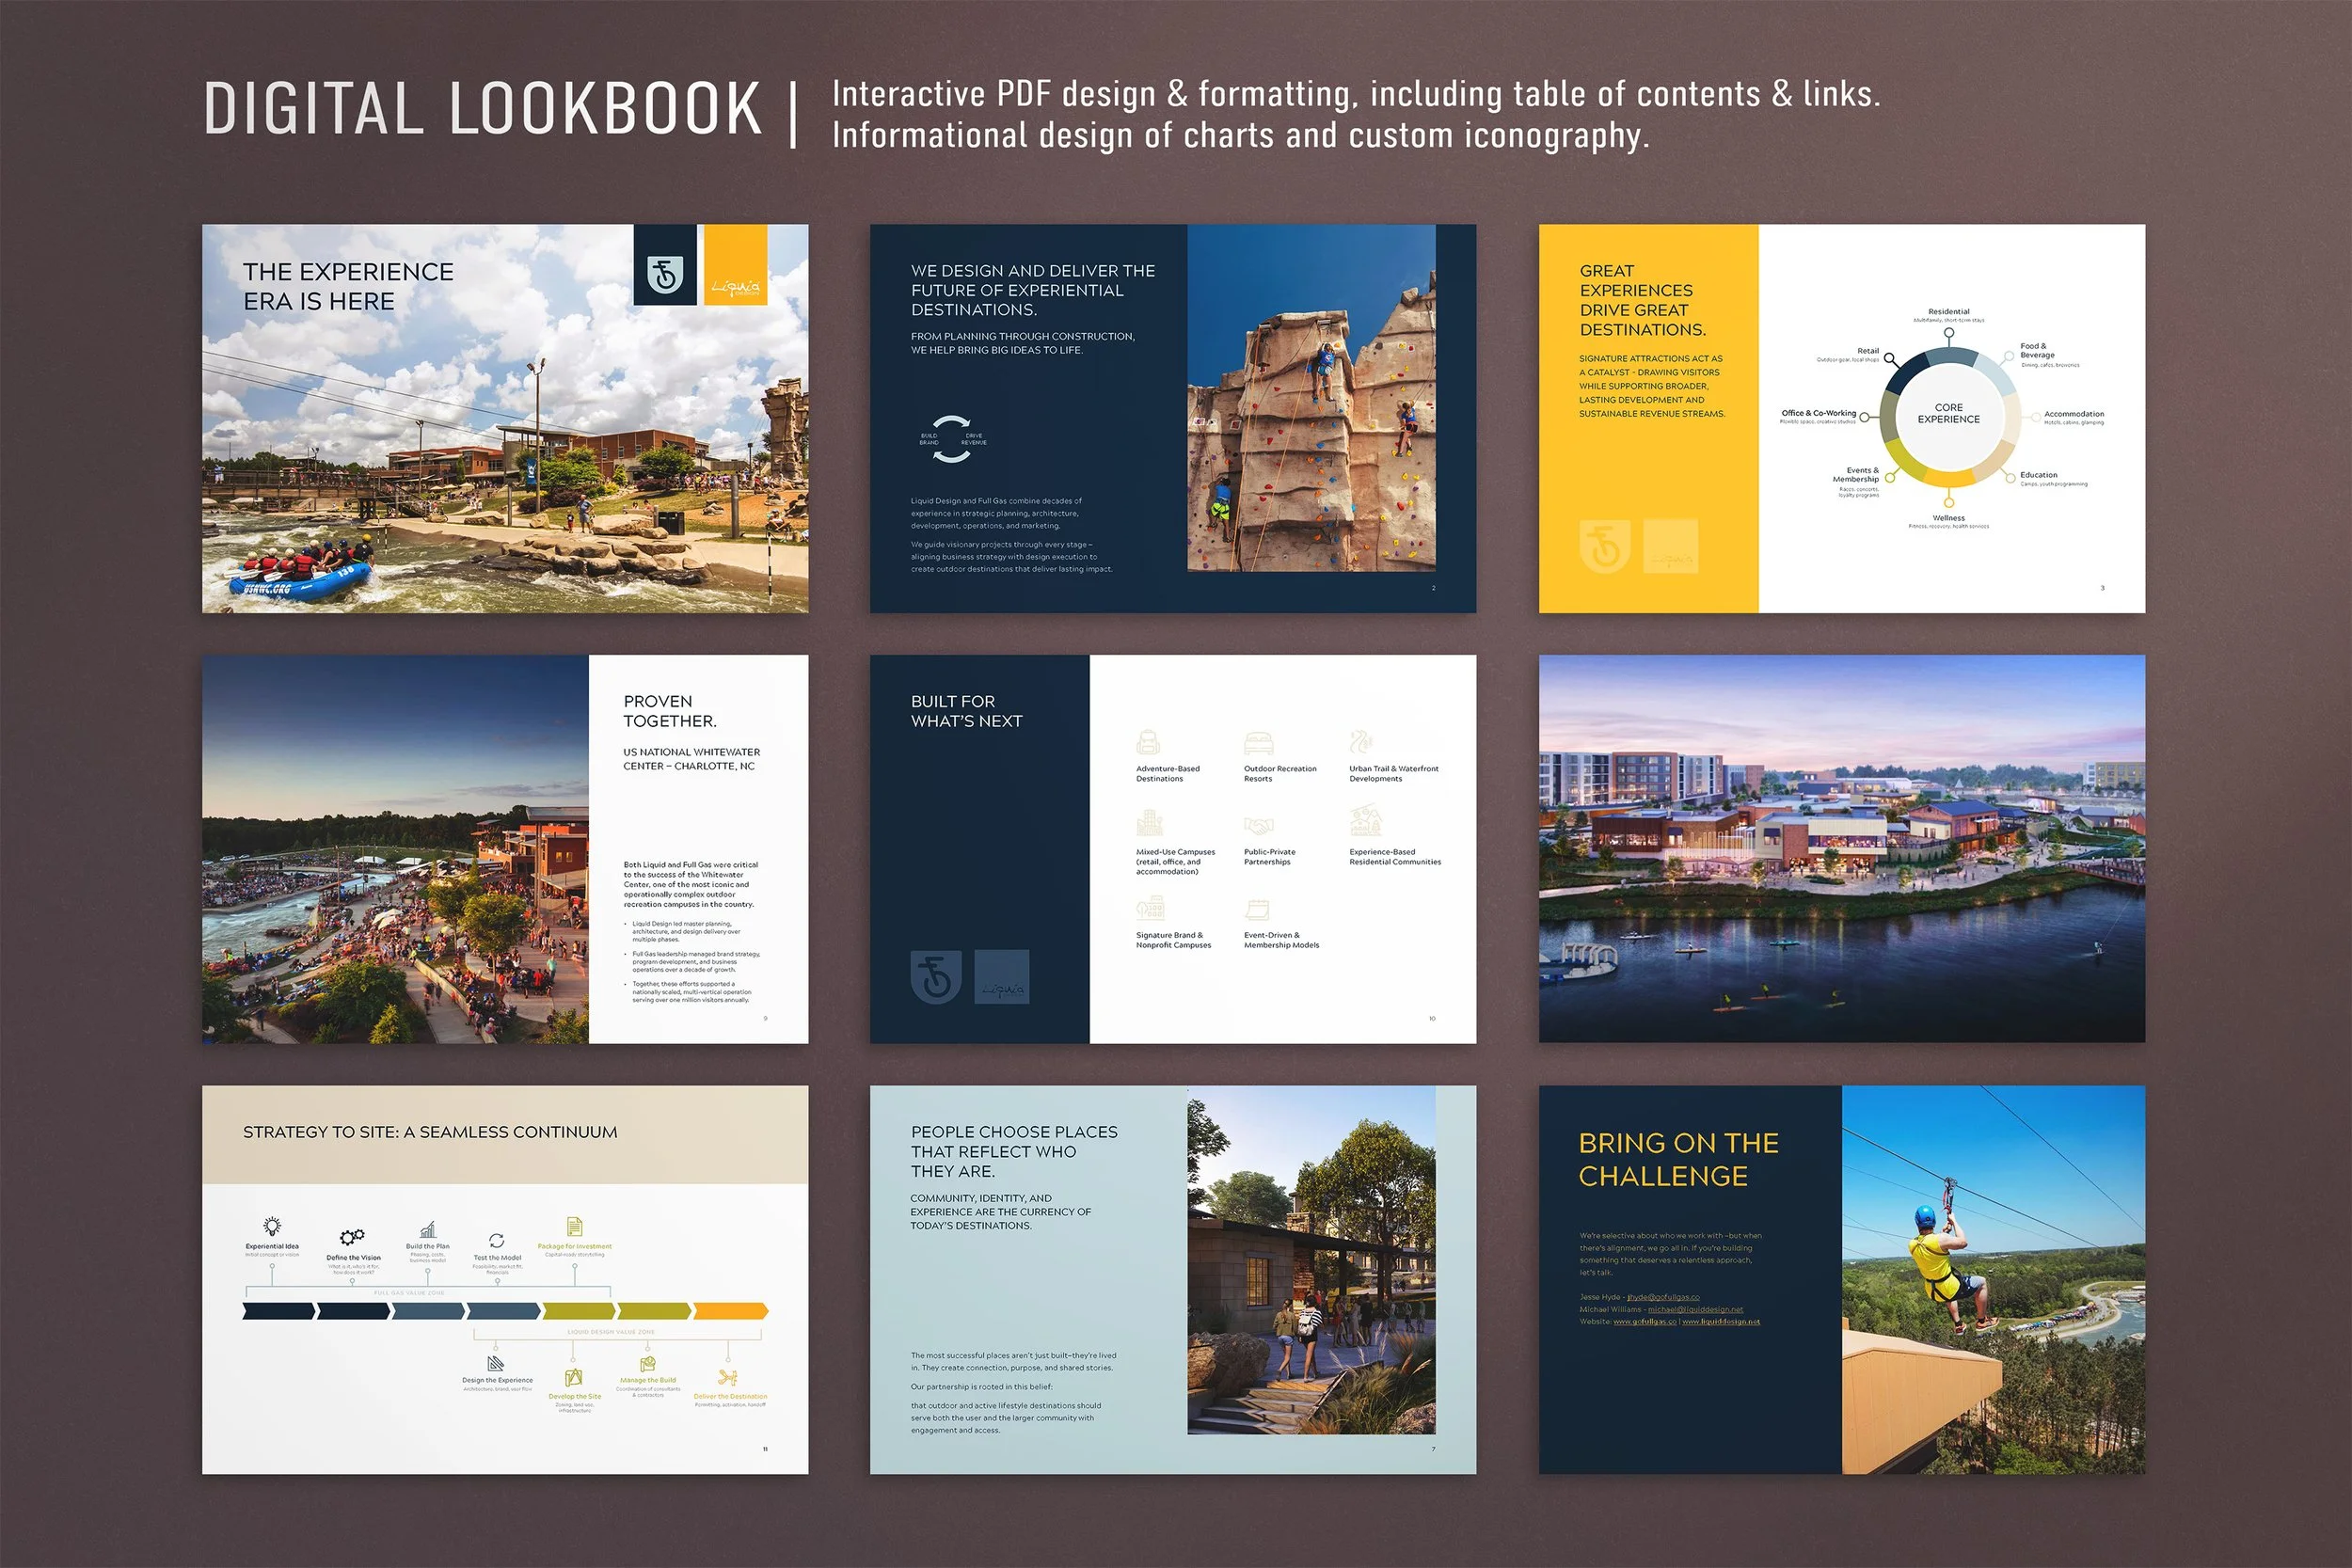The width and height of the screenshot is (2352, 1568).
Task: Select the Wellness node on the Core Experience wheel
Action: pos(1949,502)
